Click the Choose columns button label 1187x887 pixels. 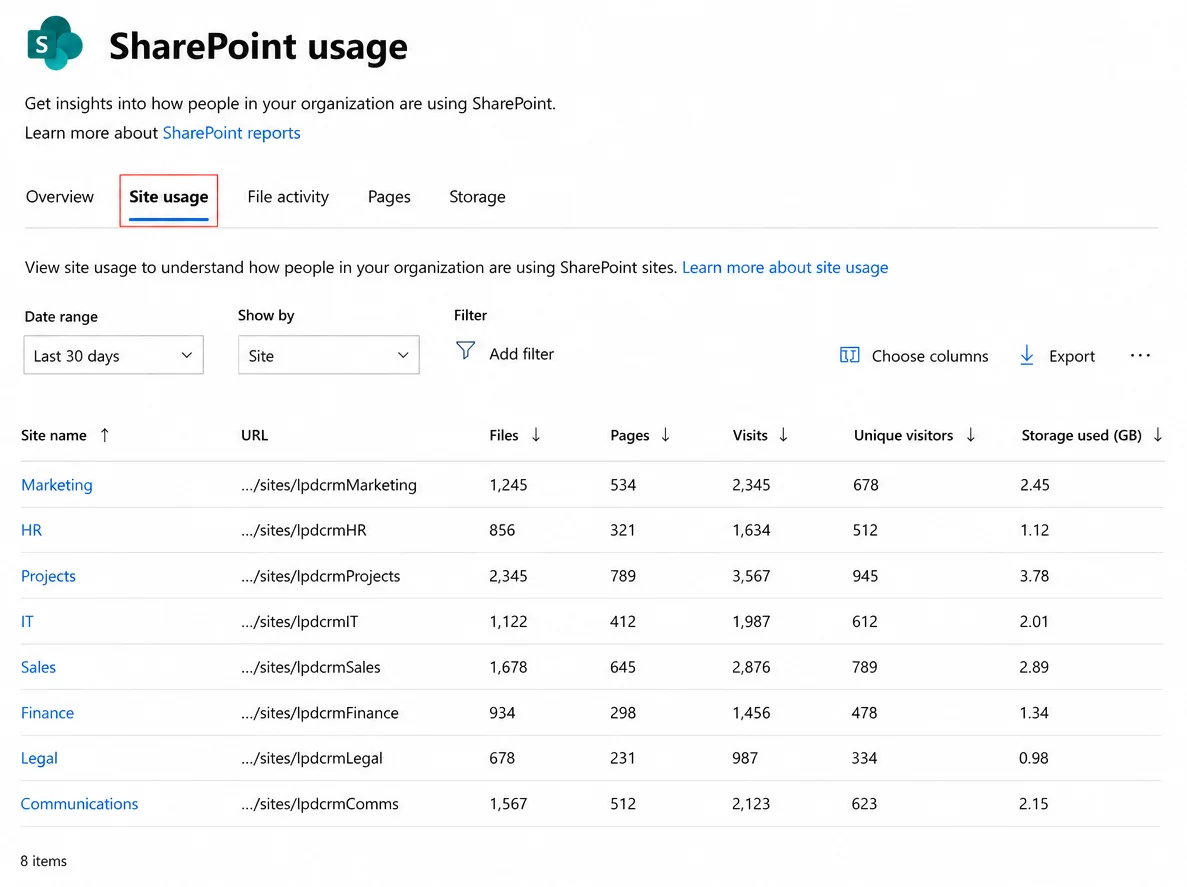(x=930, y=356)
